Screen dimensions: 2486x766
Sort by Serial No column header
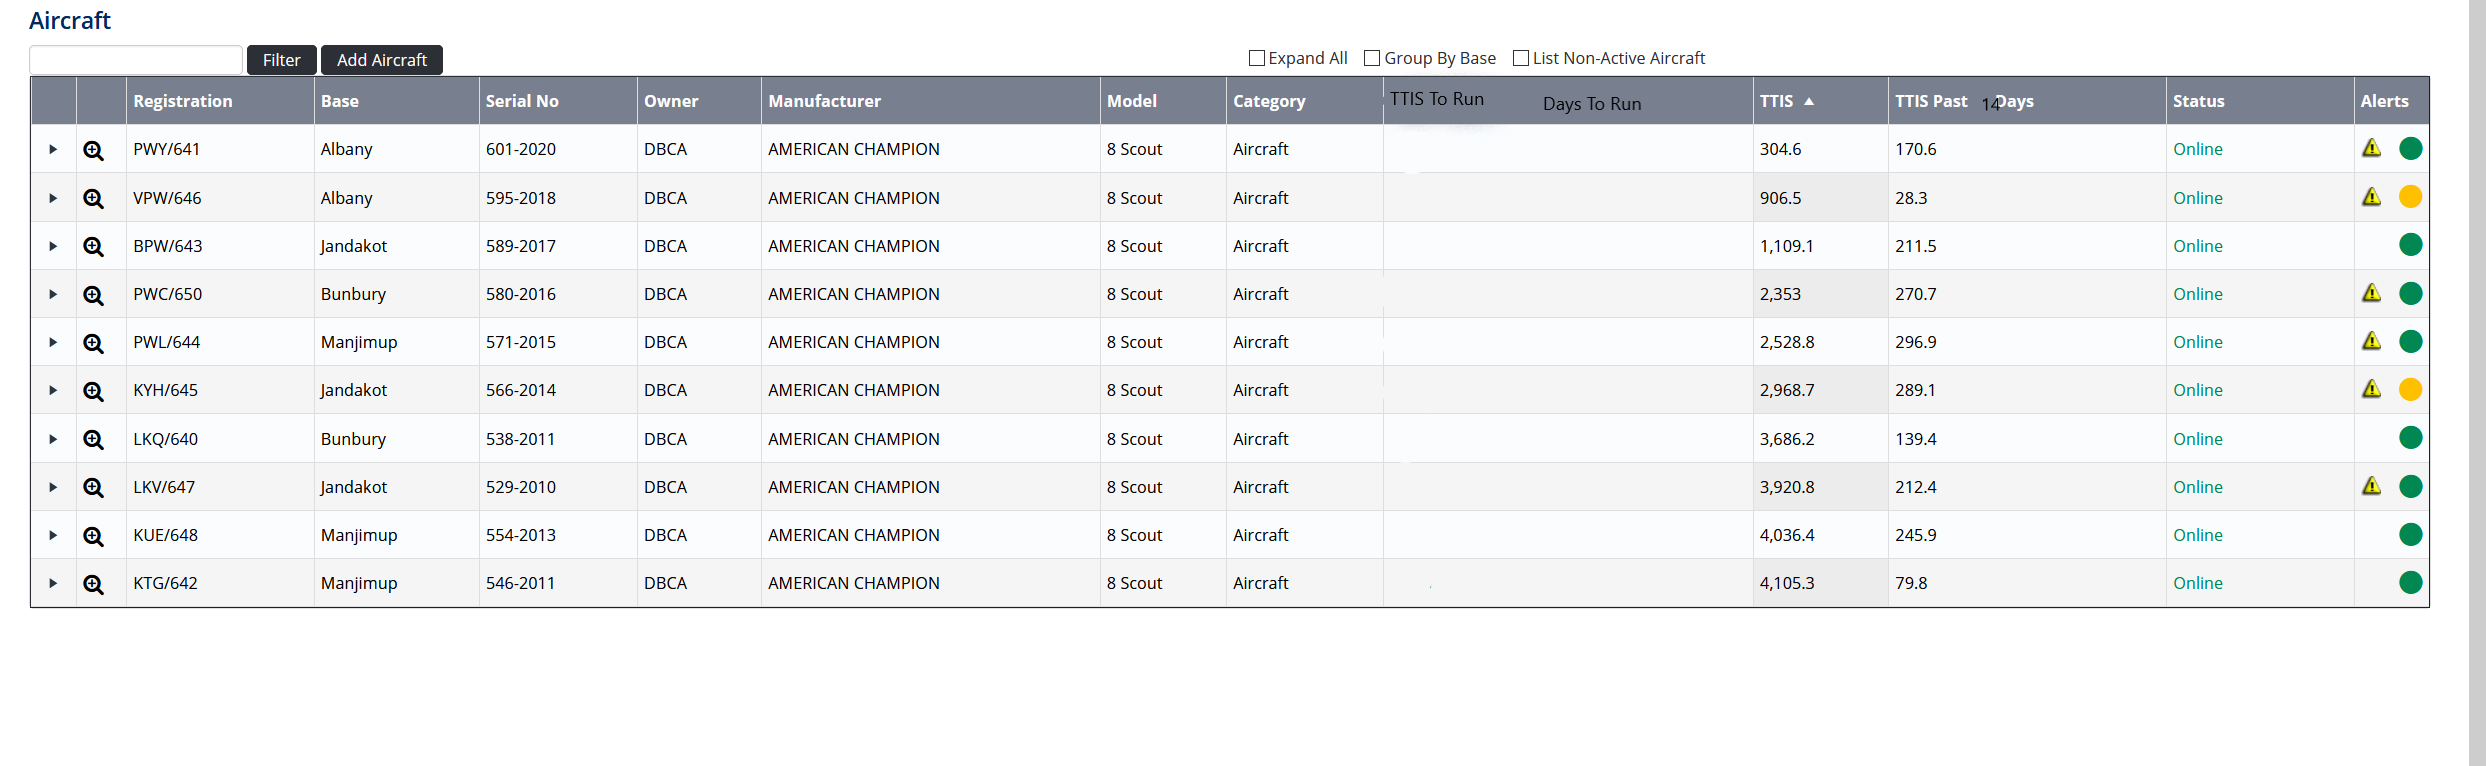[x=522, y=101]
